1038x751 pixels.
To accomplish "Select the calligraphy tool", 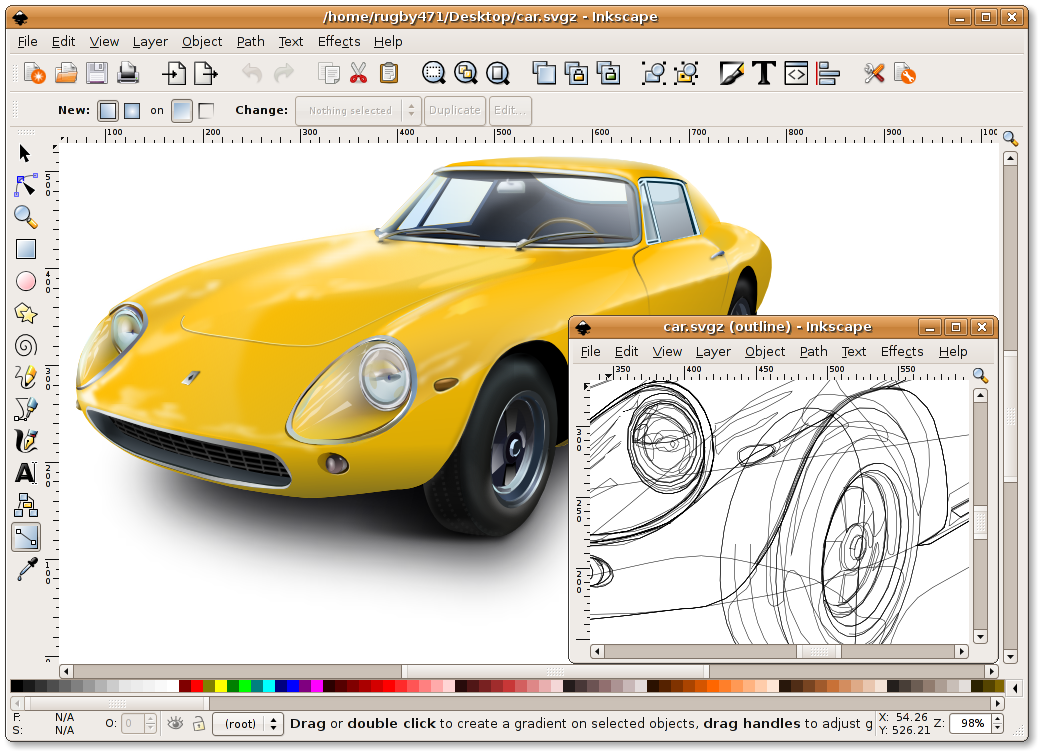I will click(x=26, y=440).
